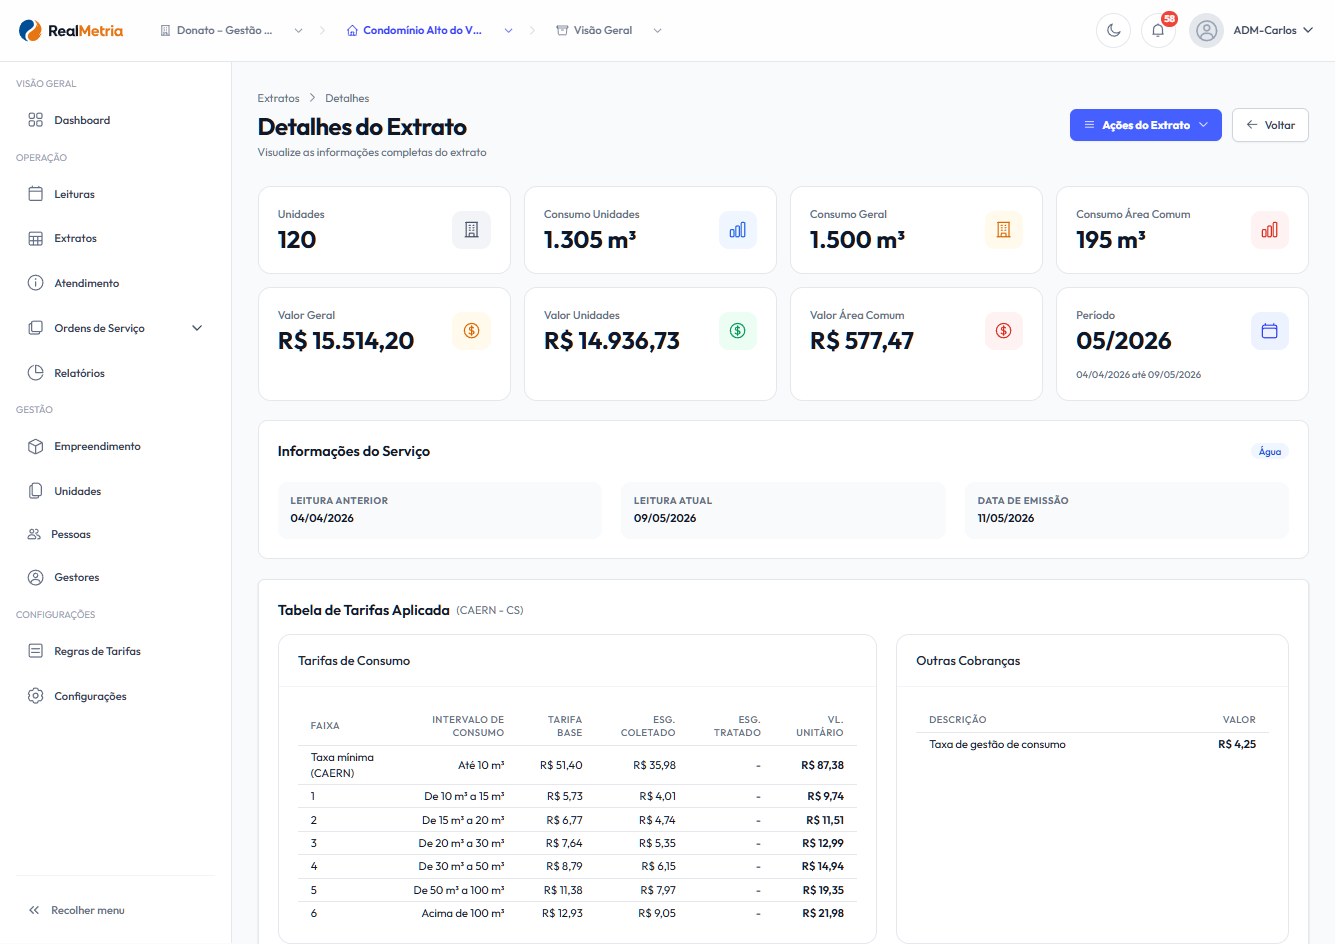Open Ações do Extrato dropdown button

pyautogui.click(x=1146, y=125)
